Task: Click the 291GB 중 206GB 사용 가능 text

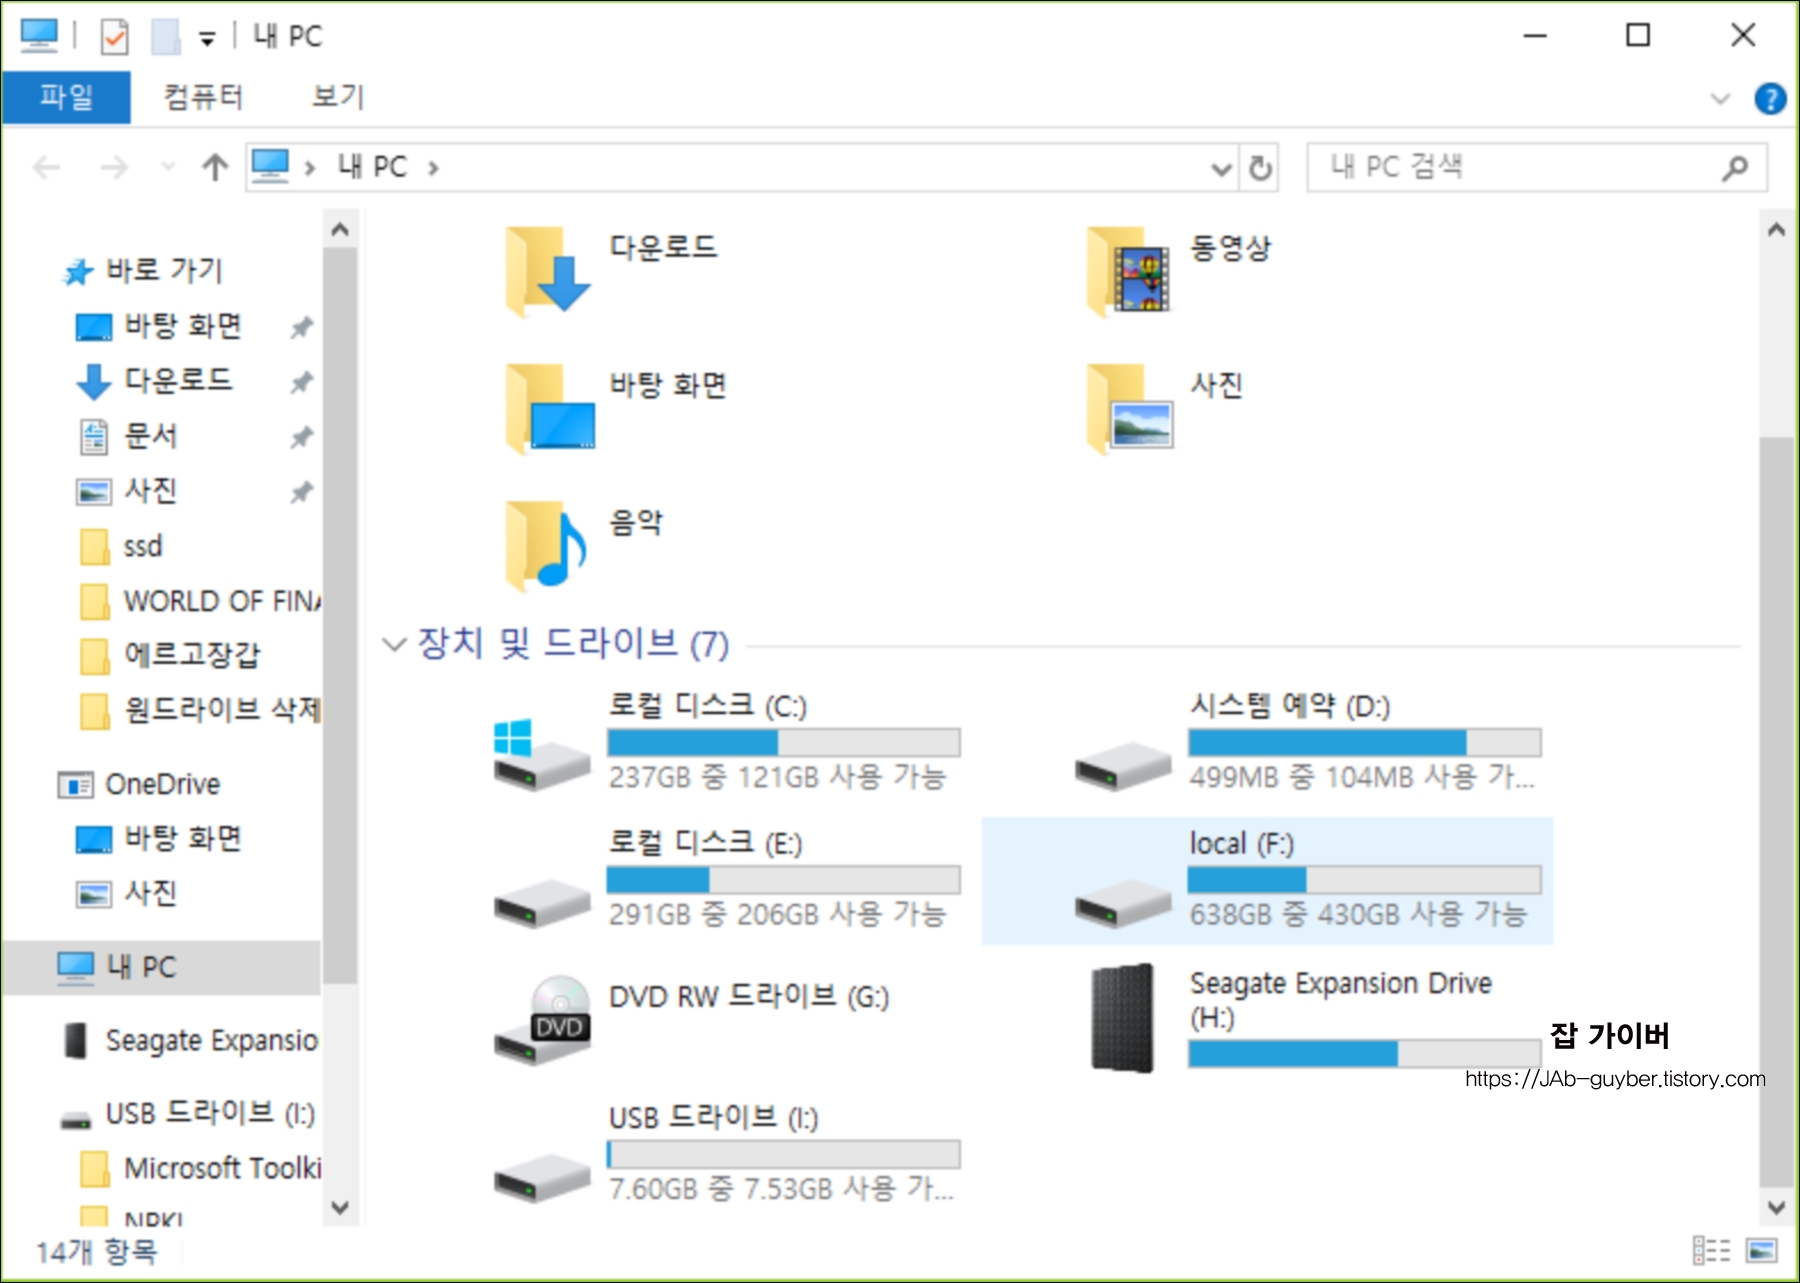Action: pos(777,914)
